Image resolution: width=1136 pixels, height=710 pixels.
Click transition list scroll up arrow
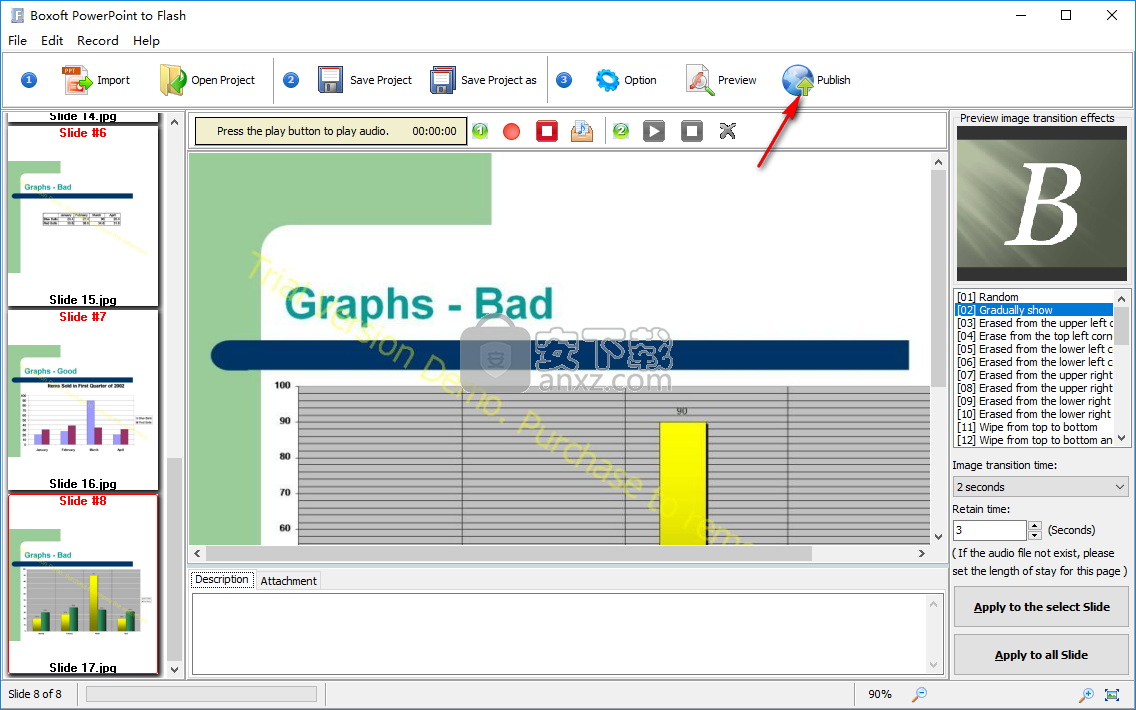(1122, 298)
